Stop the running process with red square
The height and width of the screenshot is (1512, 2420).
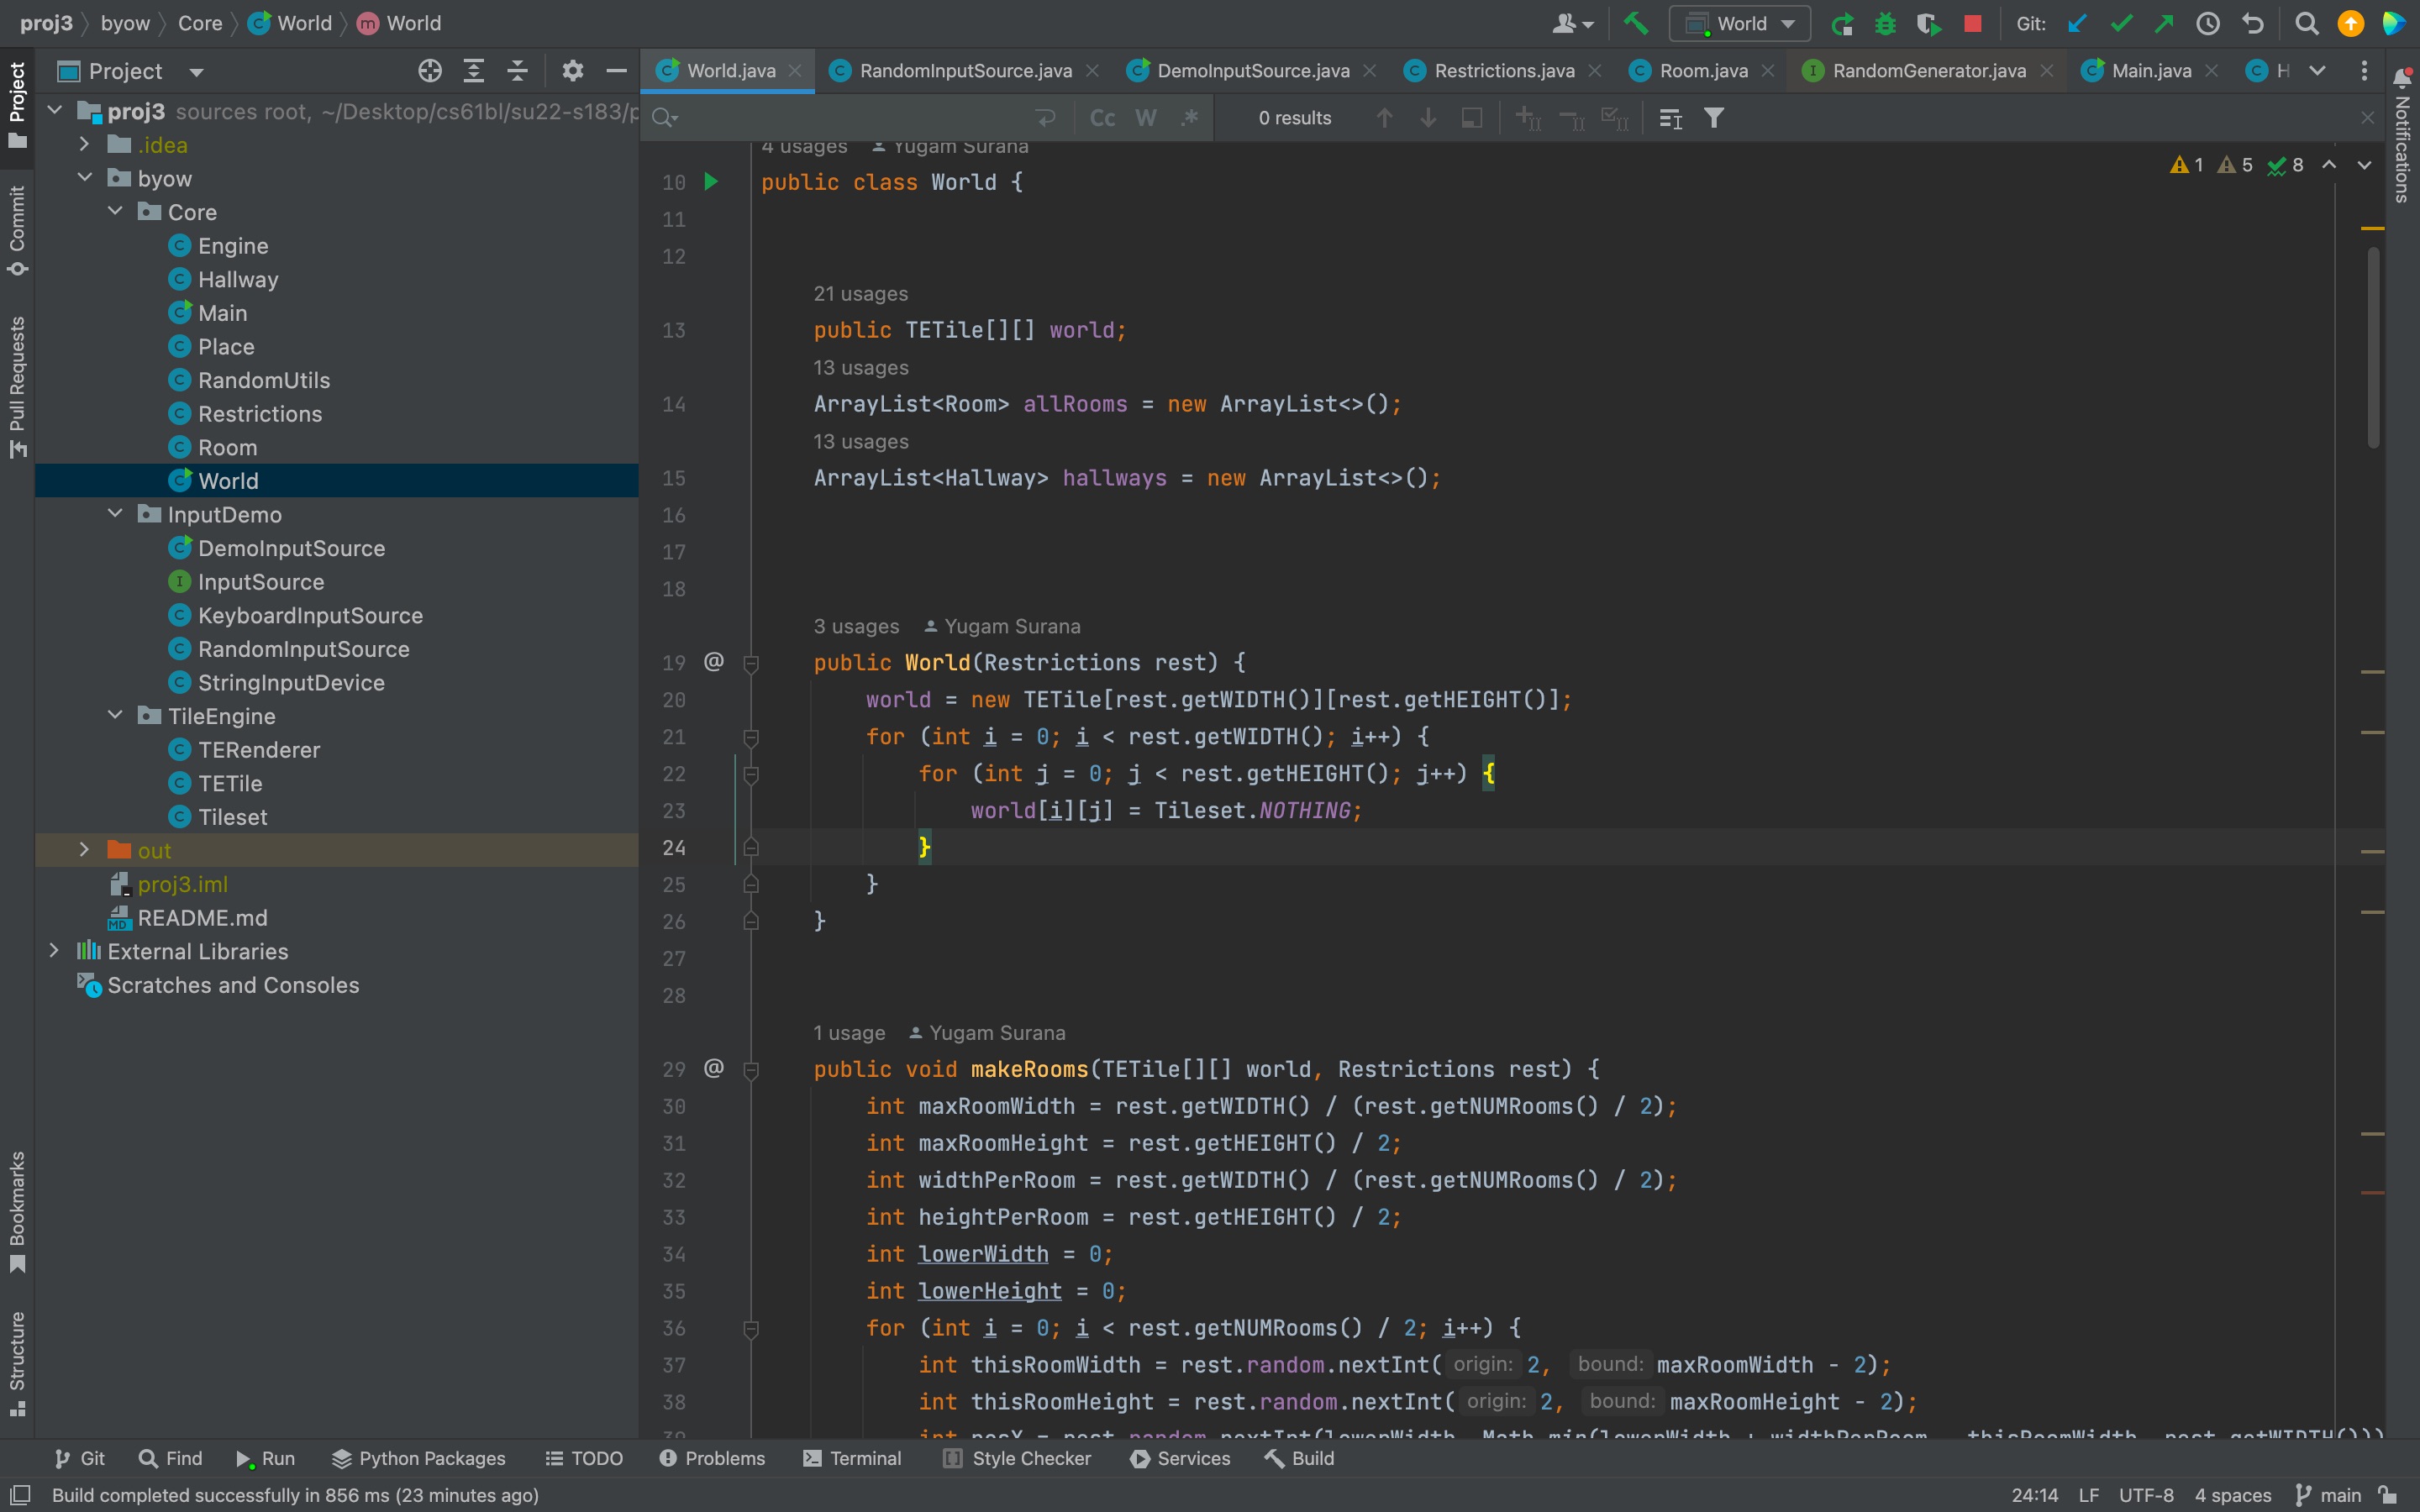point(1972,23)
